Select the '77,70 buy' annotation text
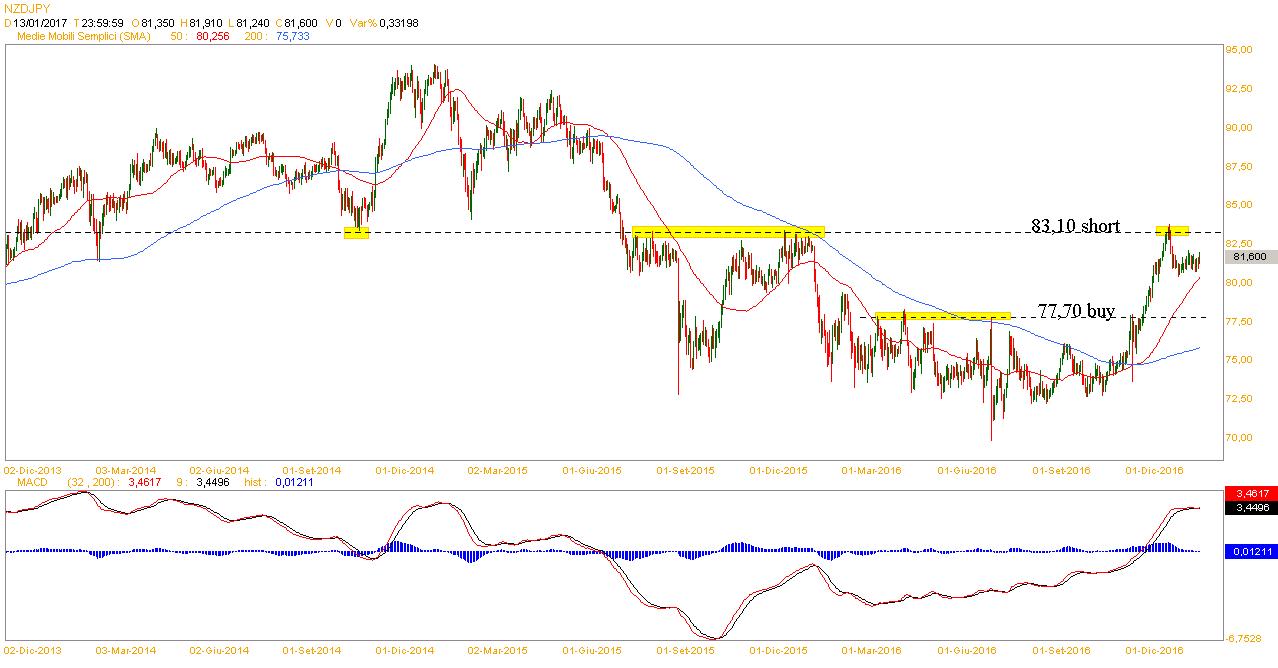The image size is (1278, 668). (x=1075, y=311)
